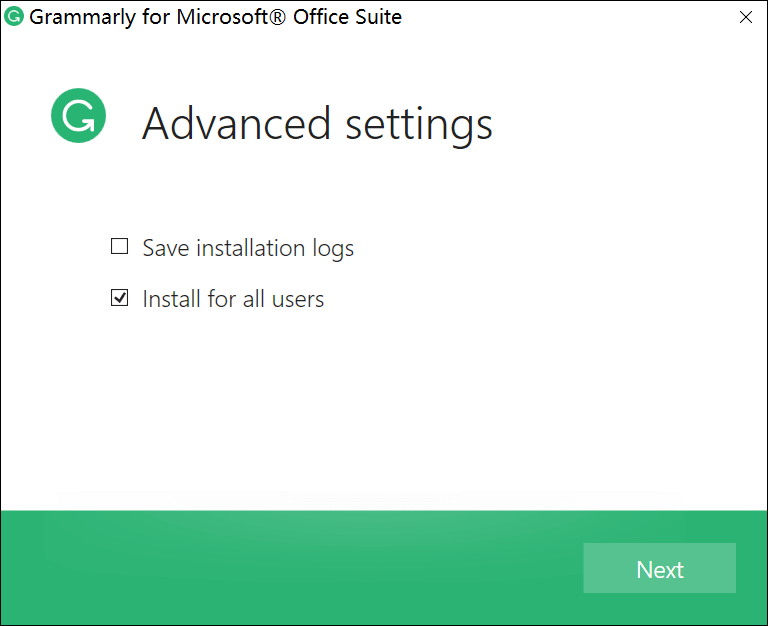Click the small Grammarly icon in the title bar
The image size is (768, 626).
[x=14, y=16]
